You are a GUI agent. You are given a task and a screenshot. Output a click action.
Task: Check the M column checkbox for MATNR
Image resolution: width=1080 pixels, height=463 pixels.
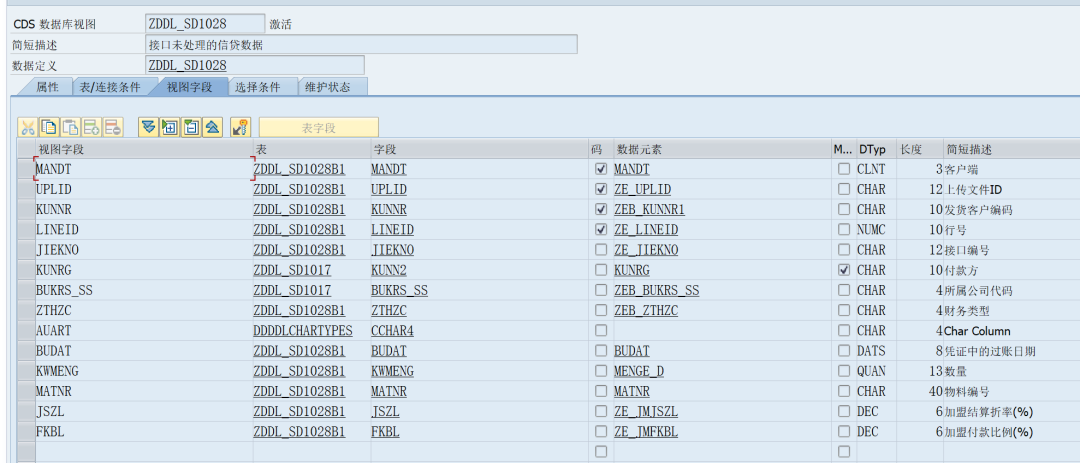pos(844,391)
